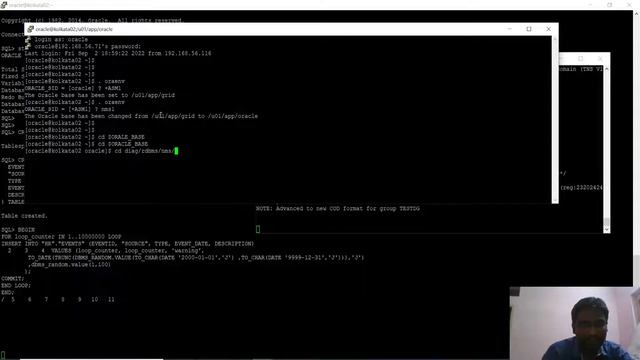Click scrollbar down arrow of right background terminal
Screen dimensions: 640x360
click(x=607, y=230)
